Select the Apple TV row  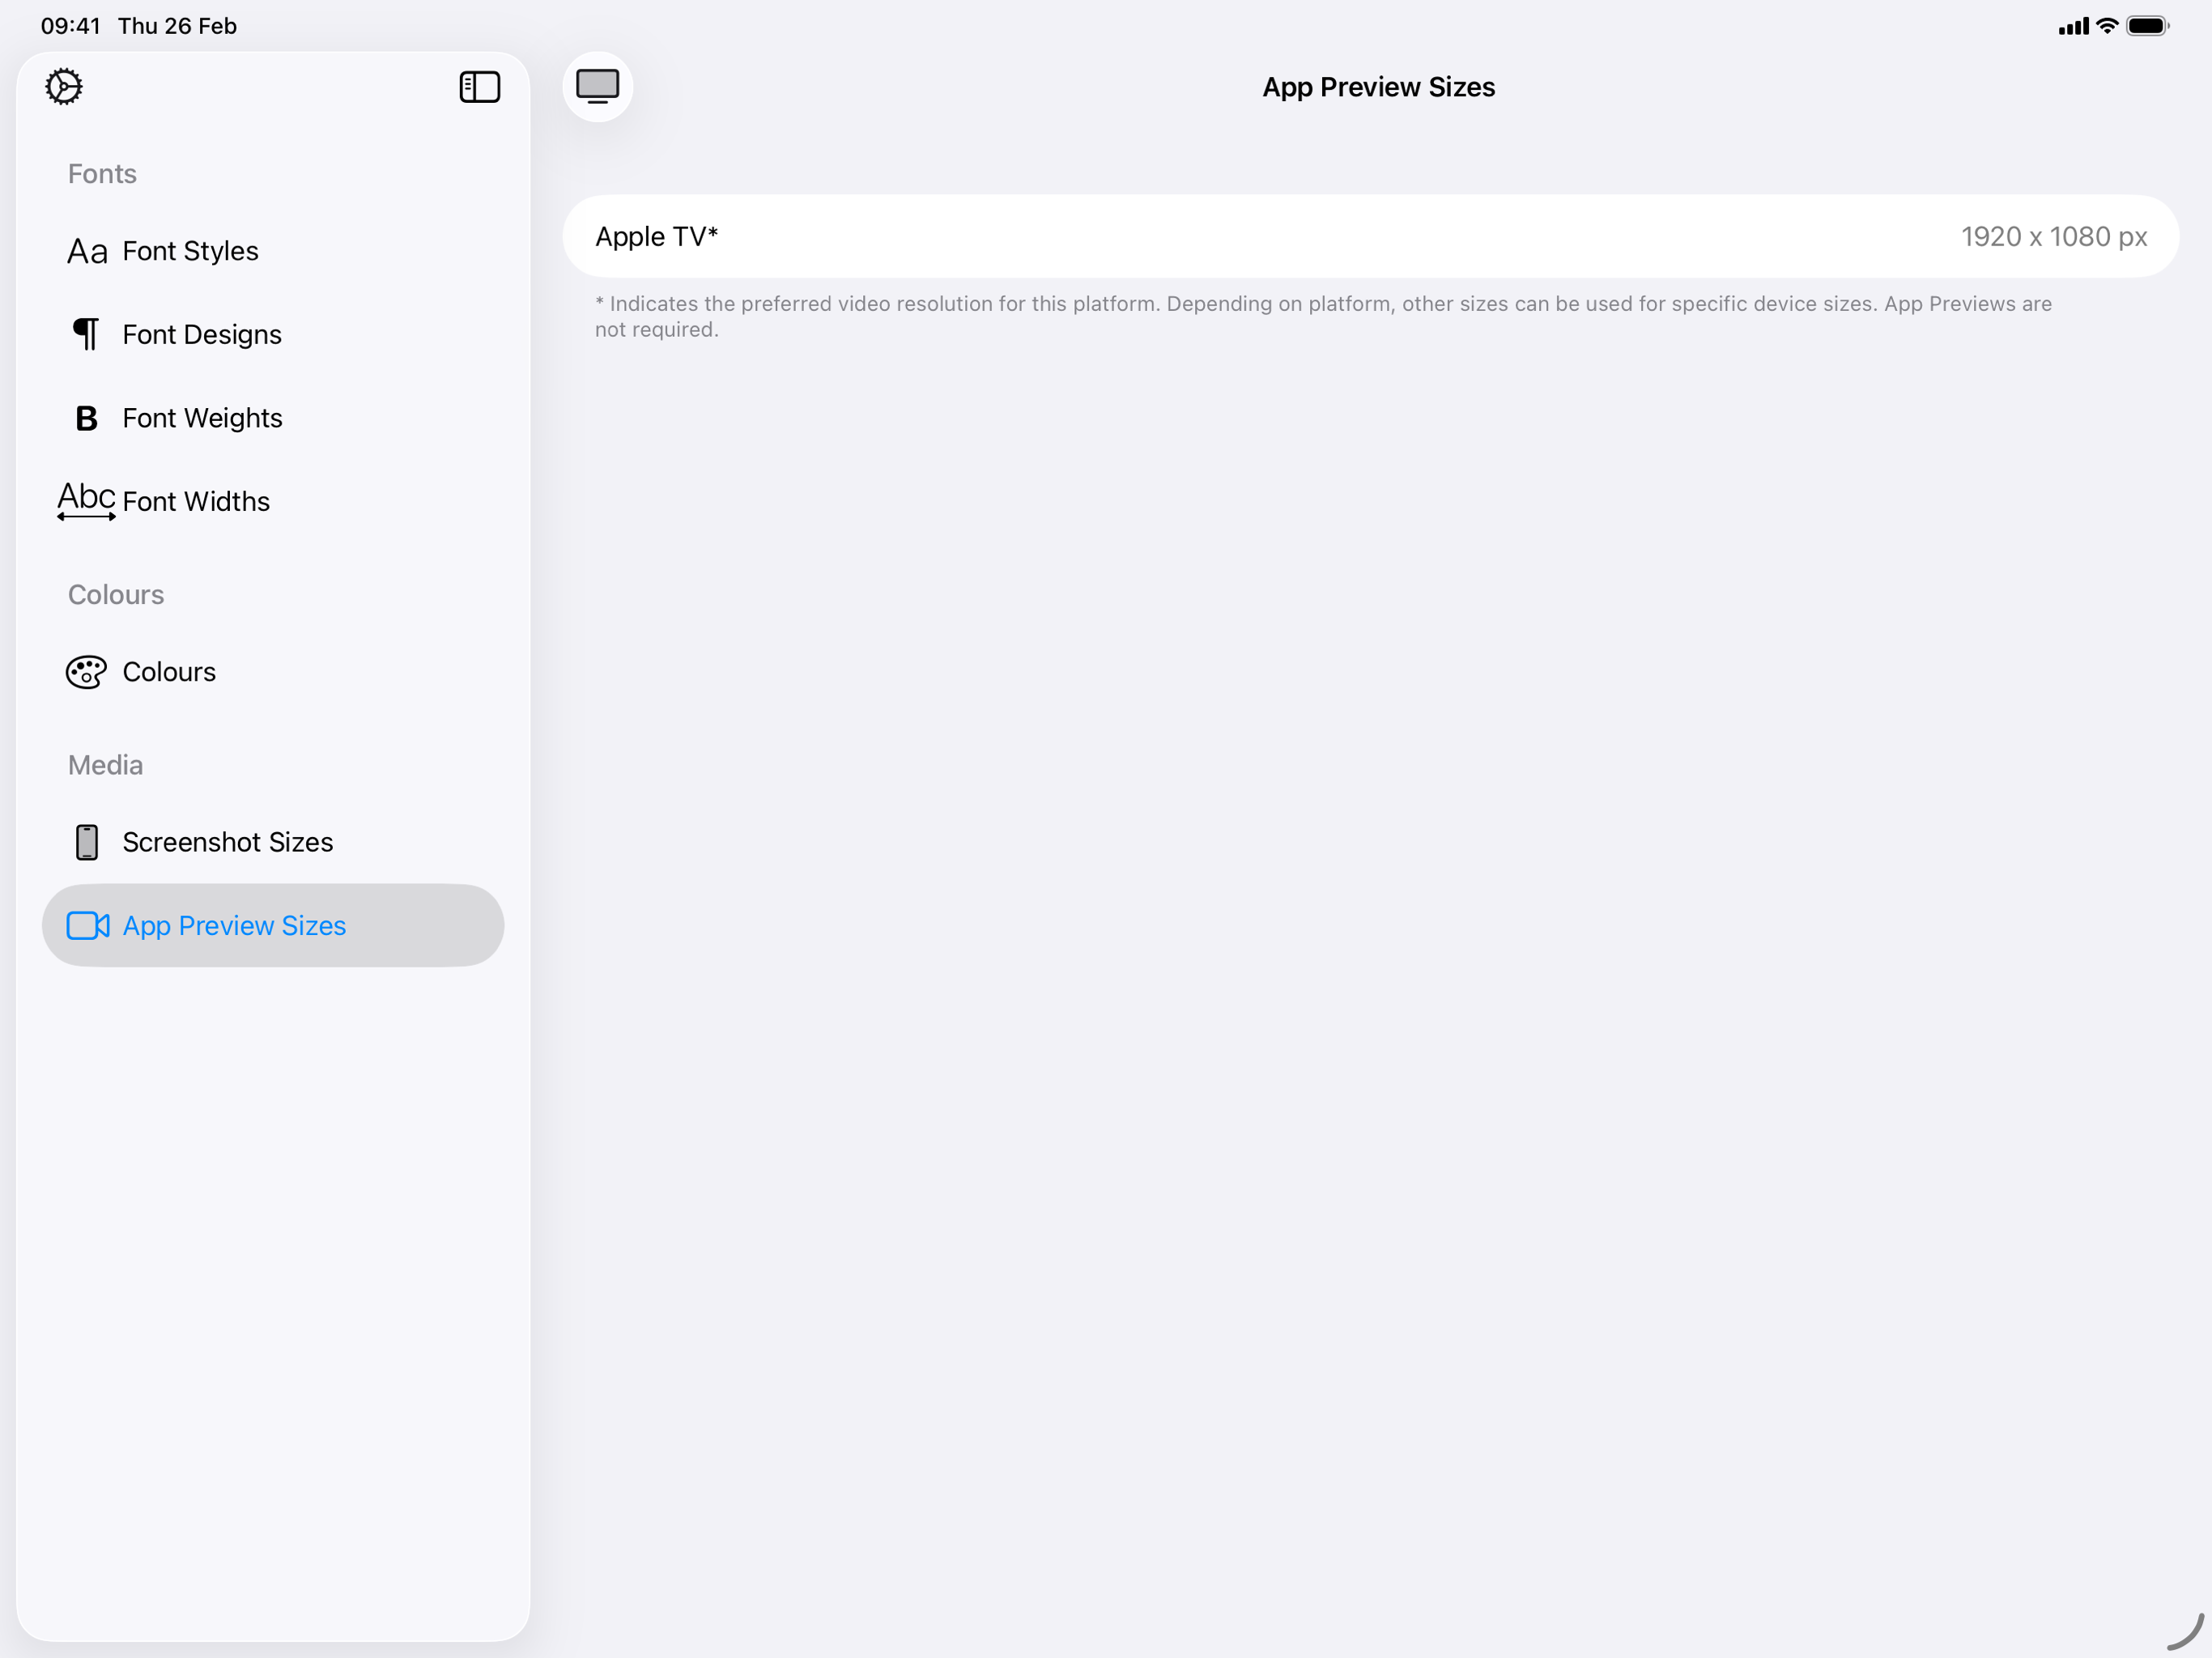click(x=1370, y=236)
